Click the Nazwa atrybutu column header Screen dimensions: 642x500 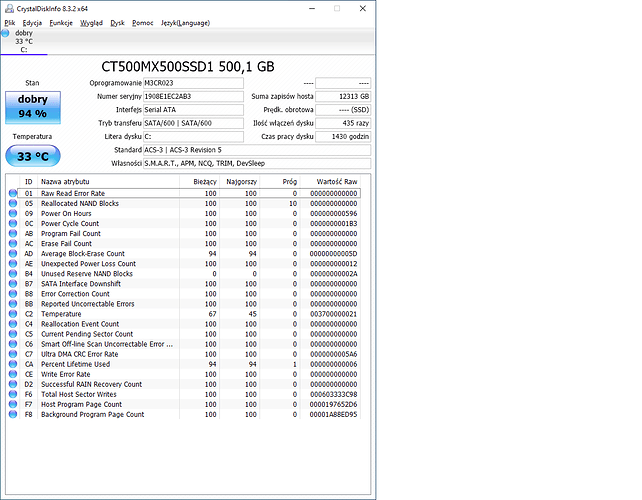(x=108, y=181)
